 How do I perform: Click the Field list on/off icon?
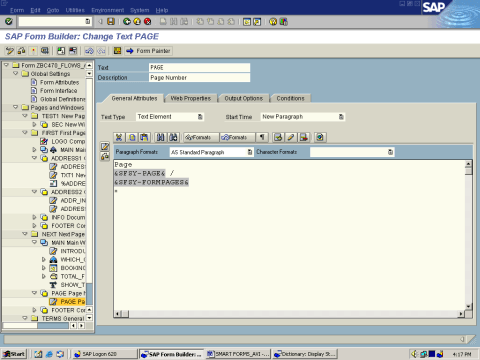tap(117, 51)
